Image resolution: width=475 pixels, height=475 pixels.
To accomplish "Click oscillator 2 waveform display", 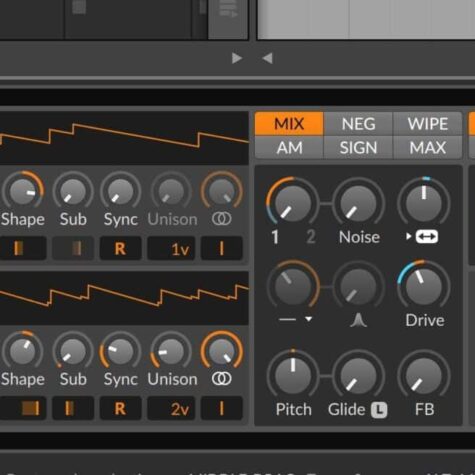I will click(x=124, y=298).
